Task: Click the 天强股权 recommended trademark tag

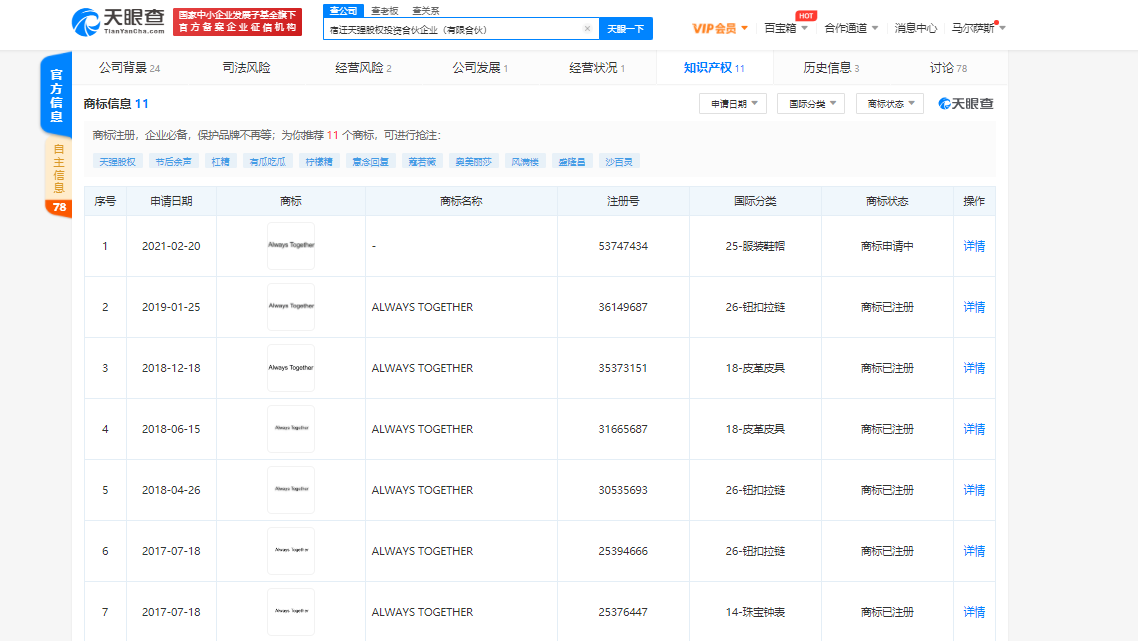Action: coord(116,161)
